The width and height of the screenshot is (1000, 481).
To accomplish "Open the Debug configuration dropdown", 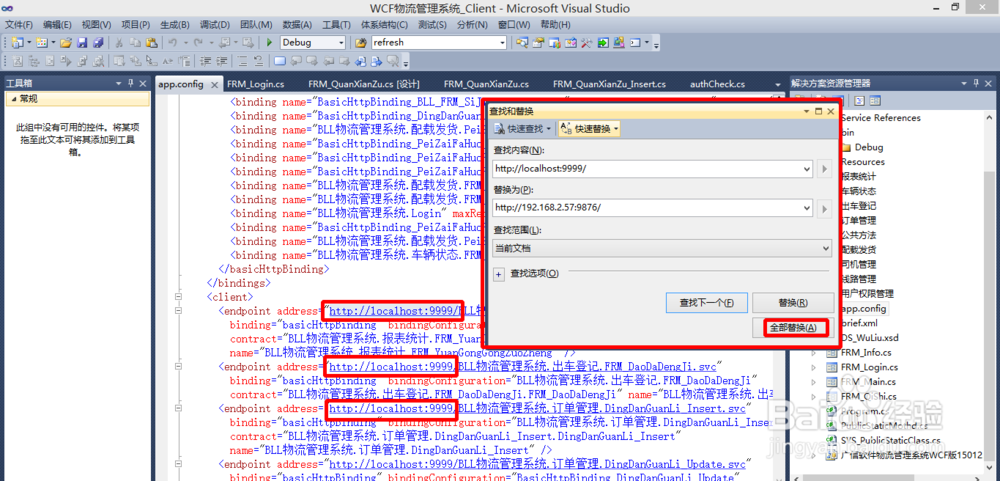I will [x=341, y=43].
